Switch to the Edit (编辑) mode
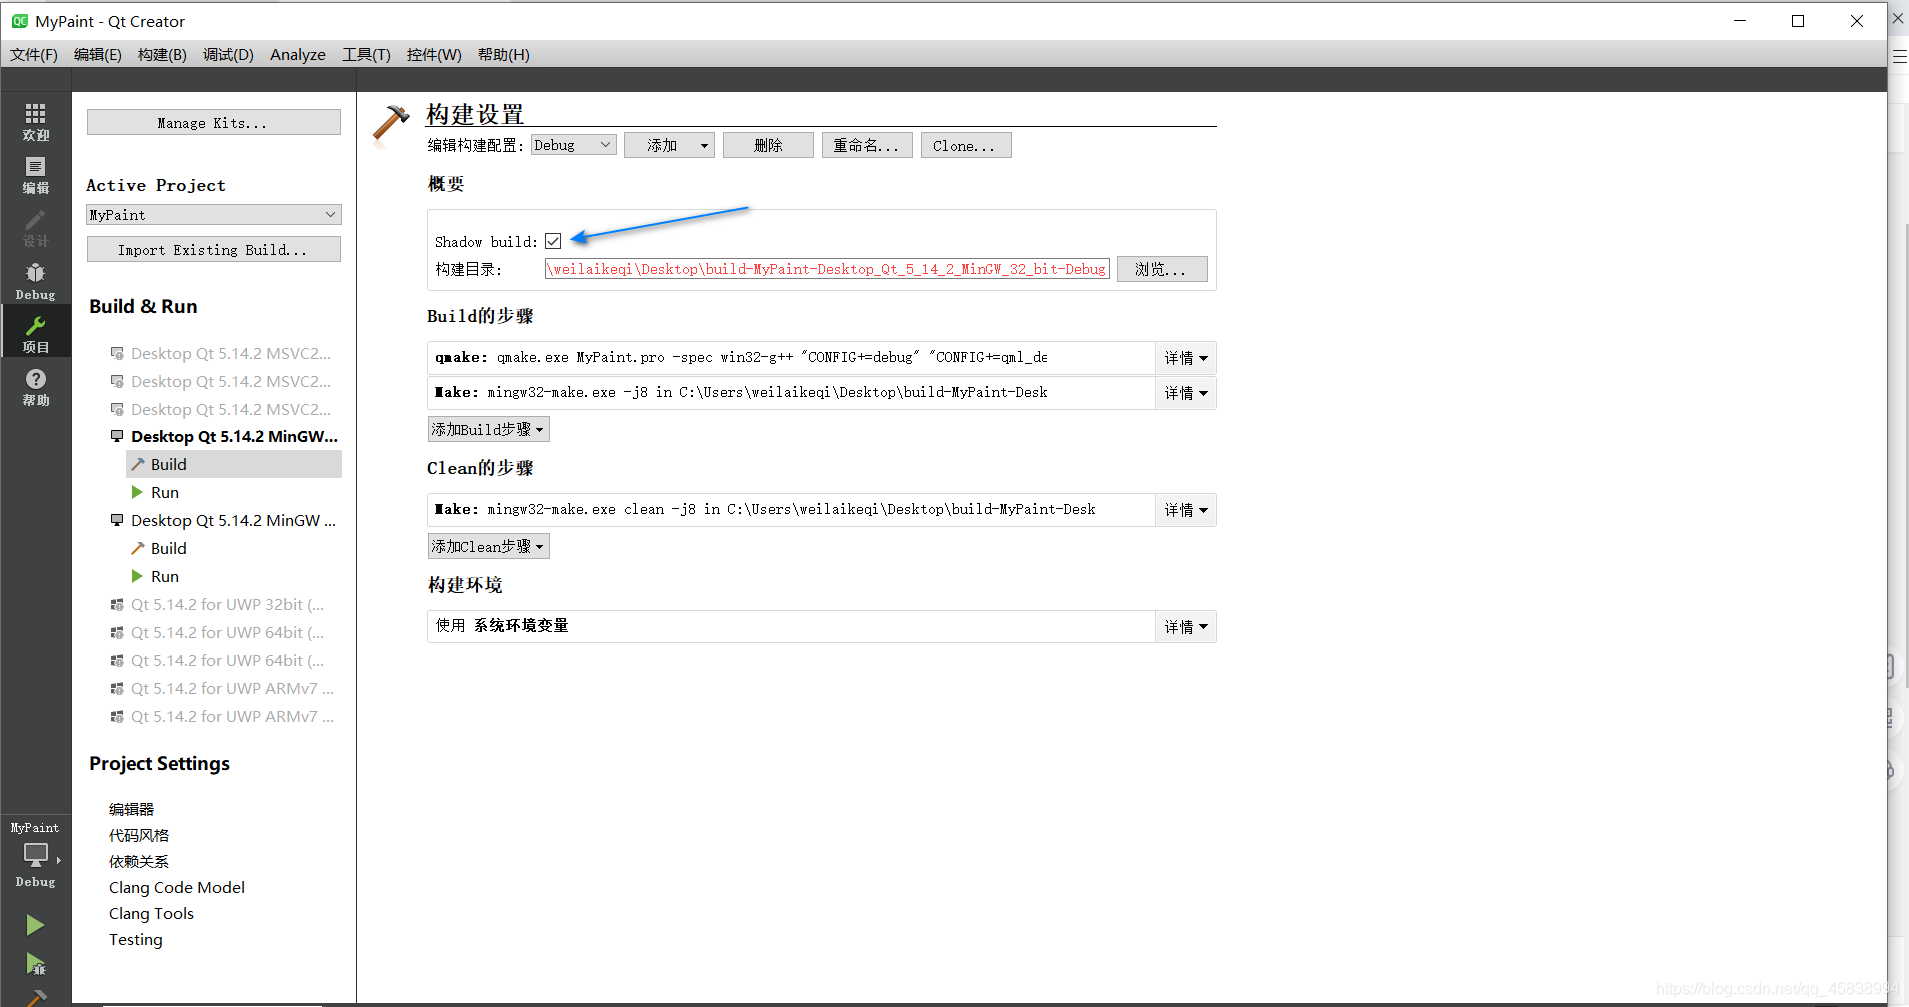The height and width of the screenshot is (1007, 1909). (x=35, y=175)
